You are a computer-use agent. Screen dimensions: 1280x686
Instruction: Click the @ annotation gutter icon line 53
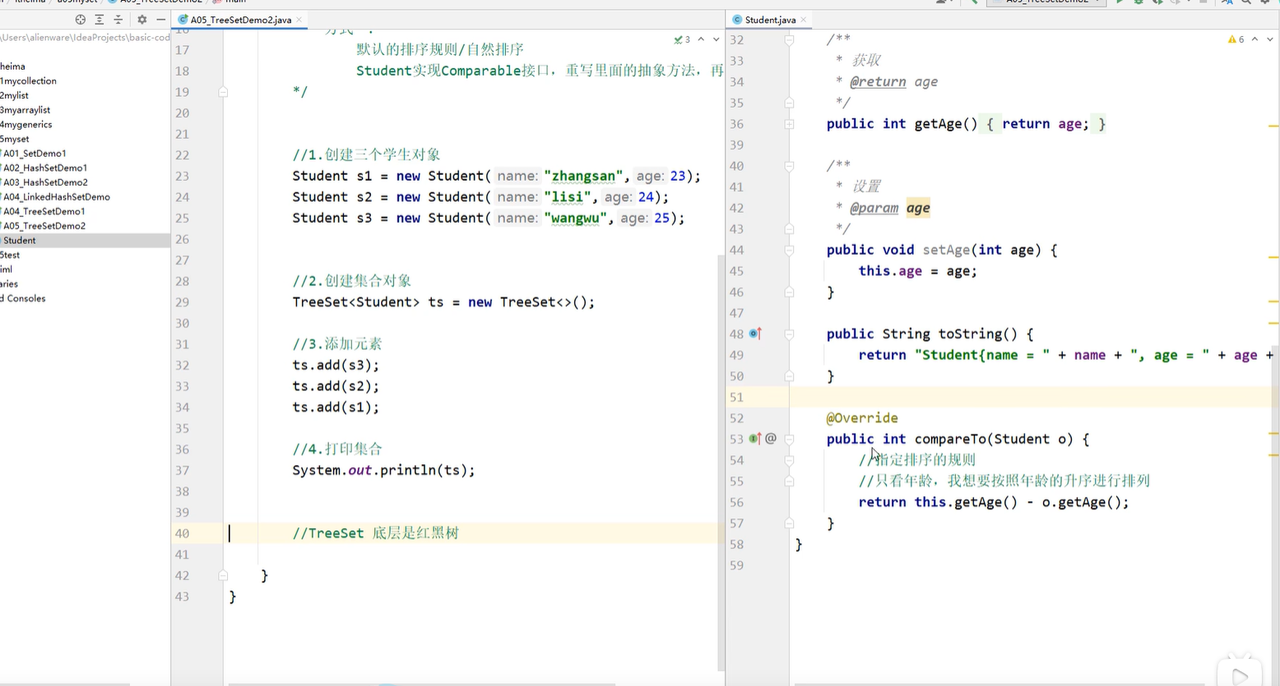point(771,439)
